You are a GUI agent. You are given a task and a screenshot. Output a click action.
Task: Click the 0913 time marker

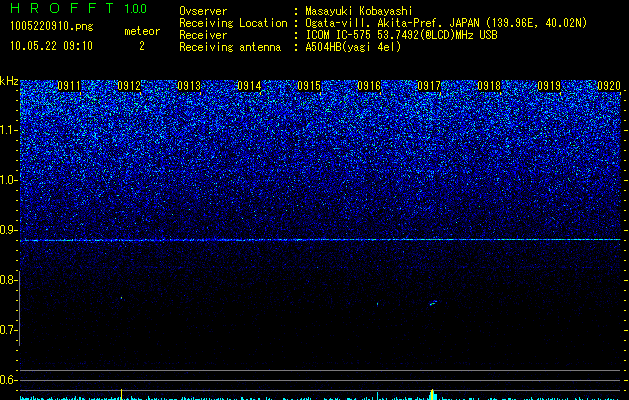coord(189,86)
